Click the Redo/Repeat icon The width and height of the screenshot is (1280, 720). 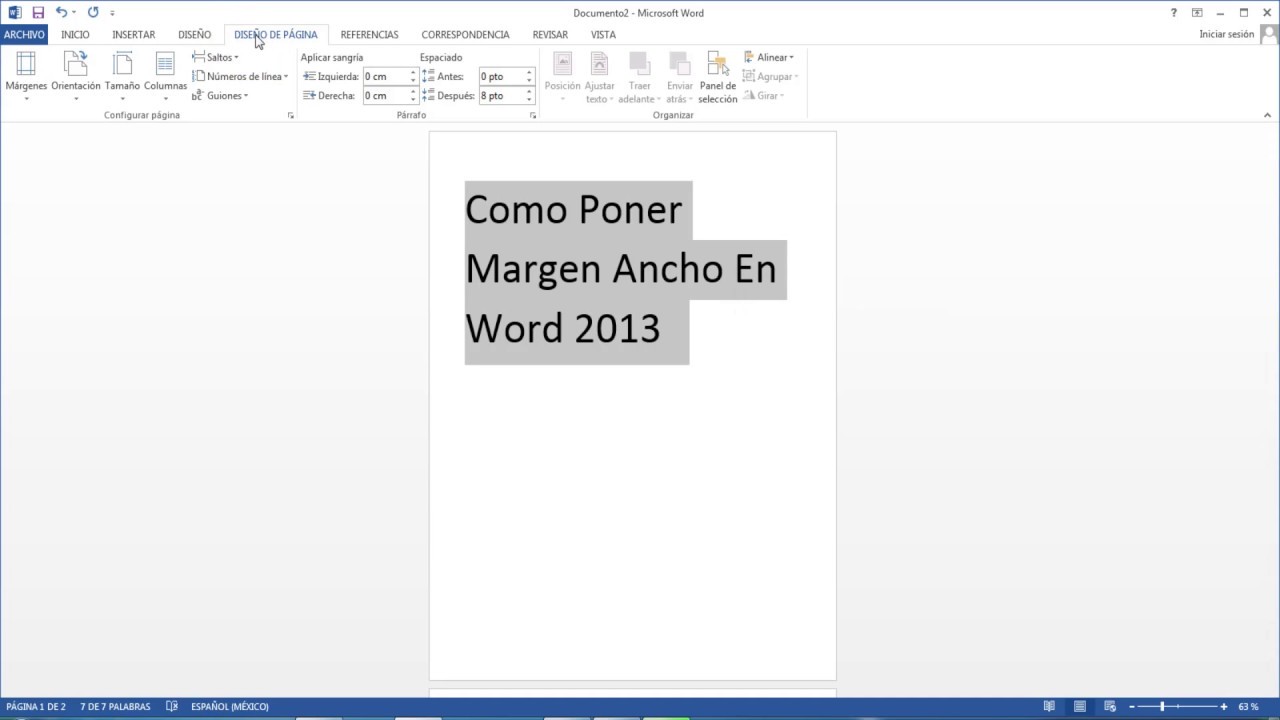[x=93, y=13]
